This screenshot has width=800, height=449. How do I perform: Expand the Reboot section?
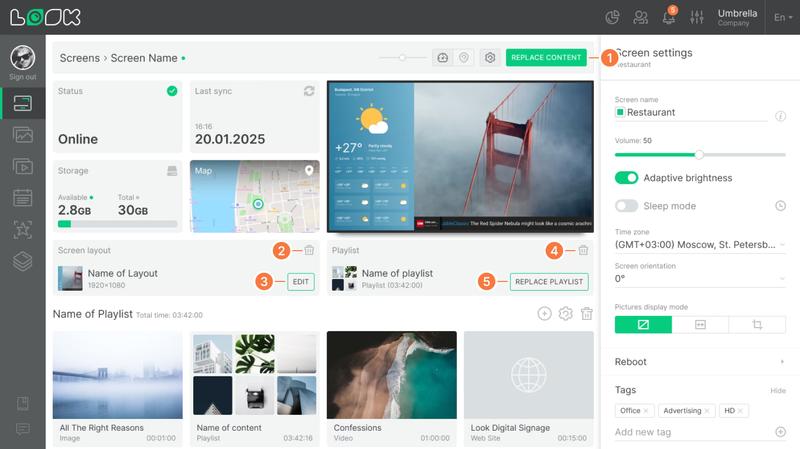tap(700, 362)
